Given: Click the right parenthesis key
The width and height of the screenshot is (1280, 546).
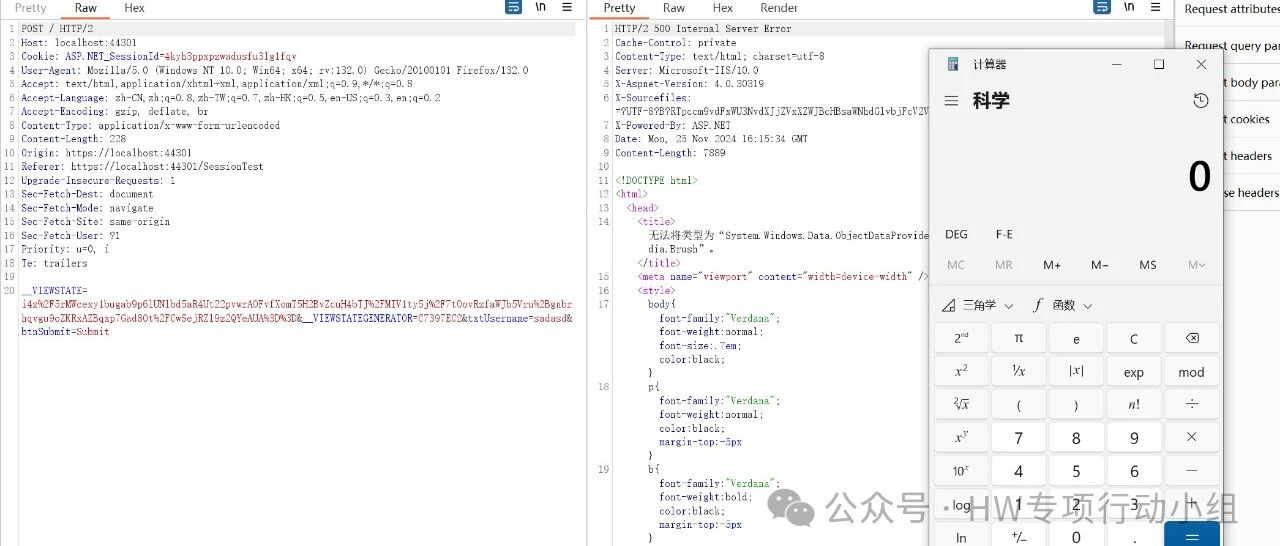Looking at the screenshot, I should pos(1076,405).
